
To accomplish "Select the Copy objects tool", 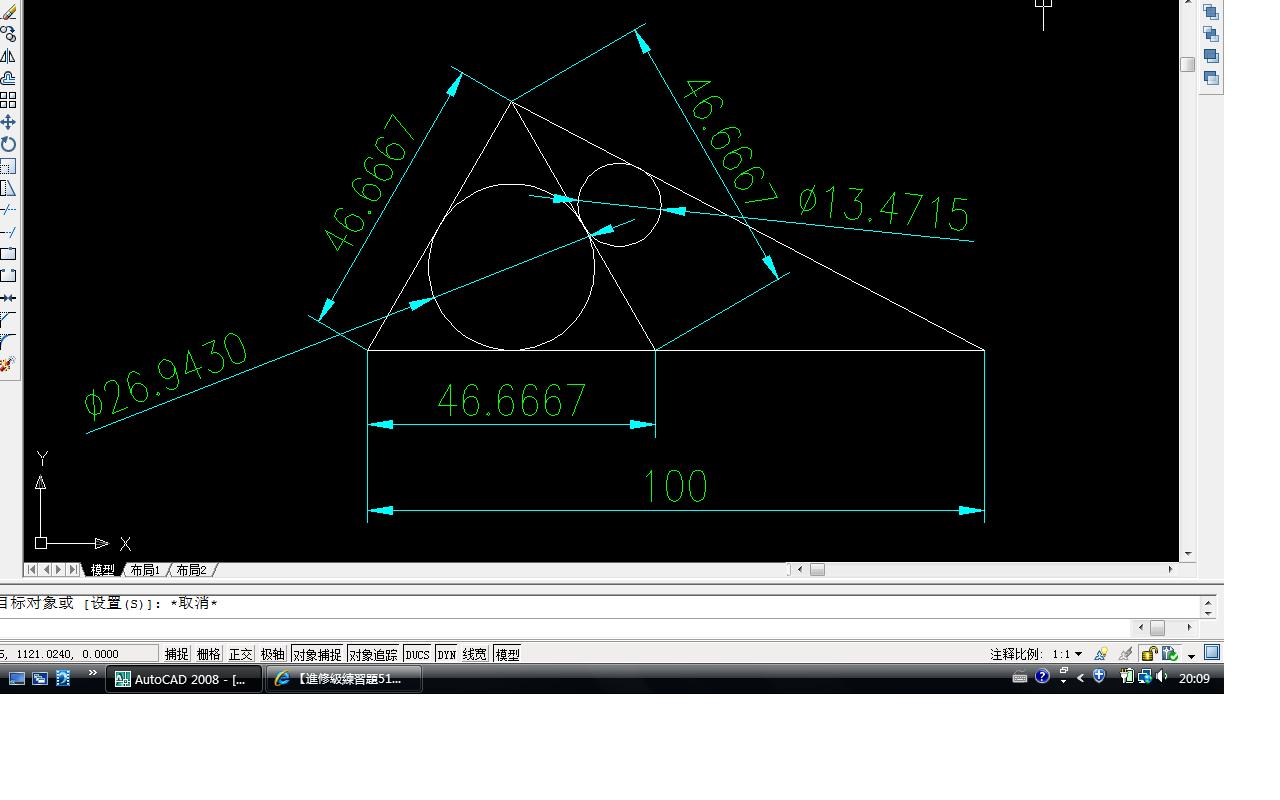I will (8, 34).
